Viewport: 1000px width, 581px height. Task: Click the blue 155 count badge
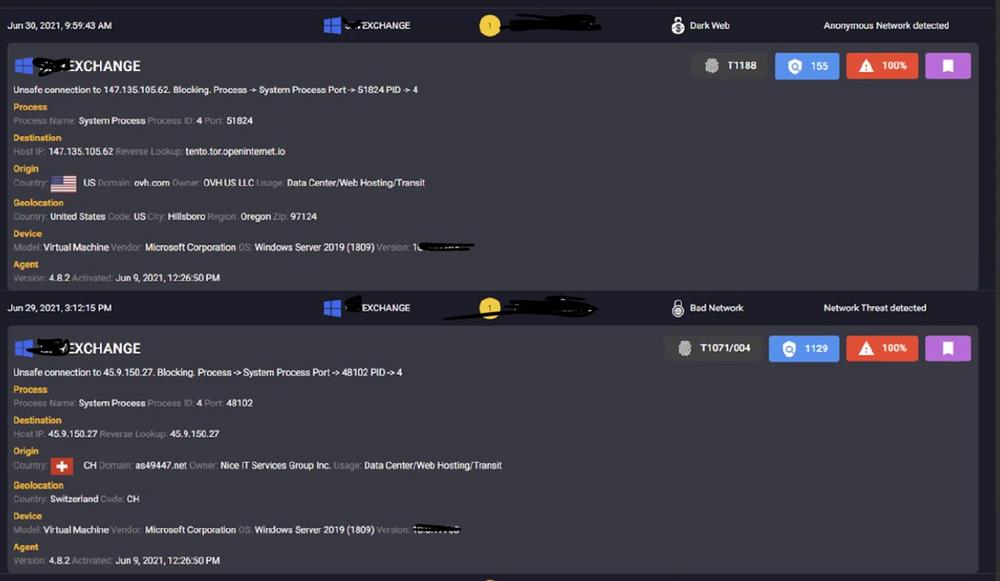pyautogui.click(x=807, y=66)
